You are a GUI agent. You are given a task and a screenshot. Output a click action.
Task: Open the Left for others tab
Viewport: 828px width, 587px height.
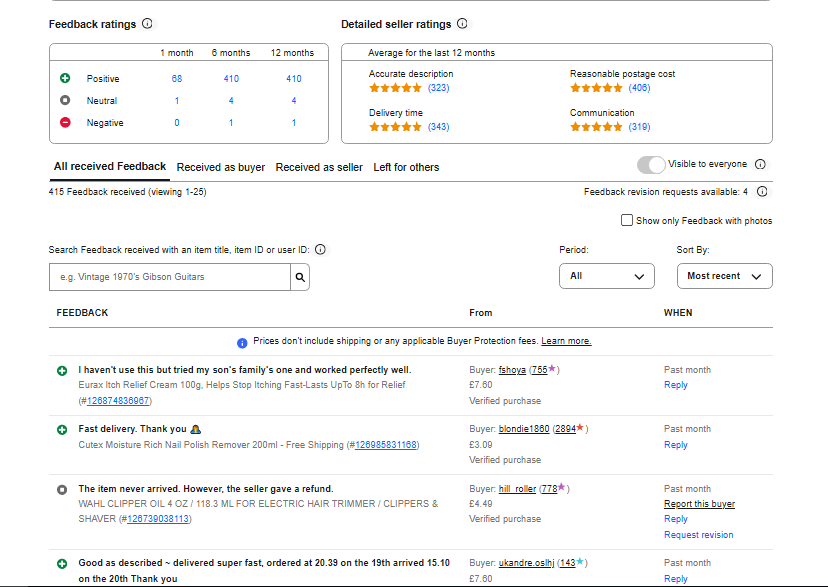tap(406, 167)
